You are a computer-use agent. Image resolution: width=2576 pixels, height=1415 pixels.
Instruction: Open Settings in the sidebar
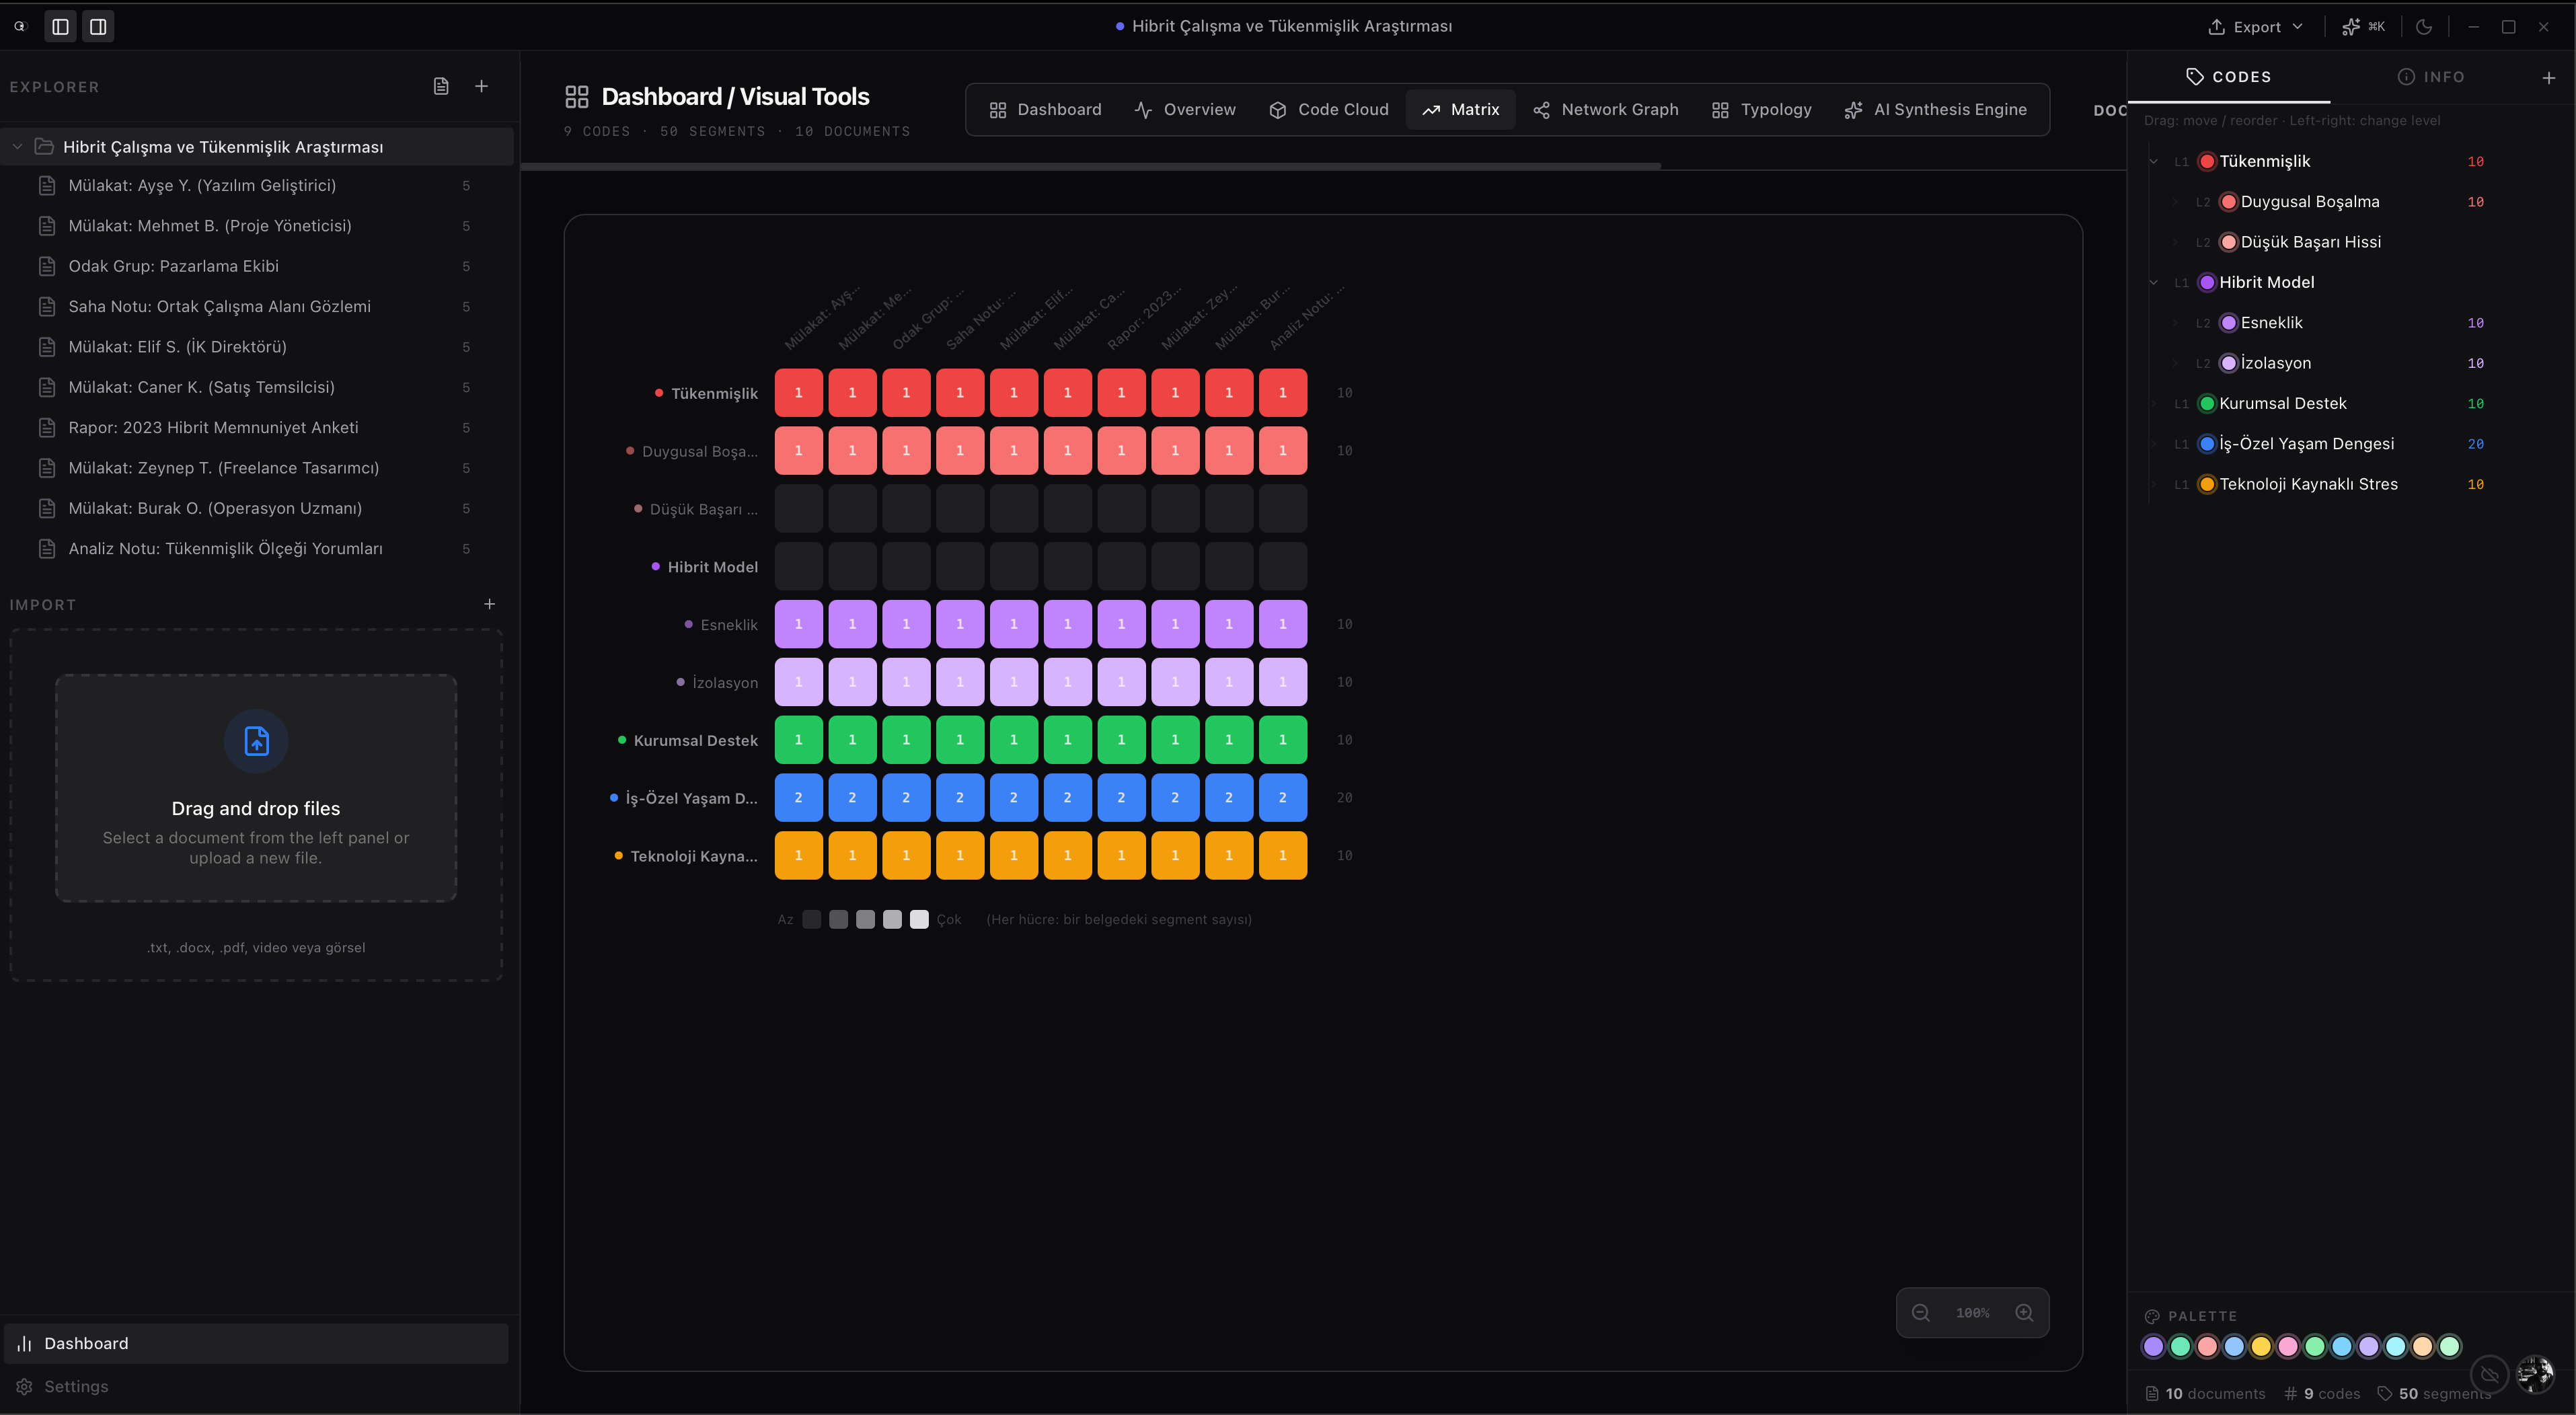pyautogui.click(x=76, y=1386)
